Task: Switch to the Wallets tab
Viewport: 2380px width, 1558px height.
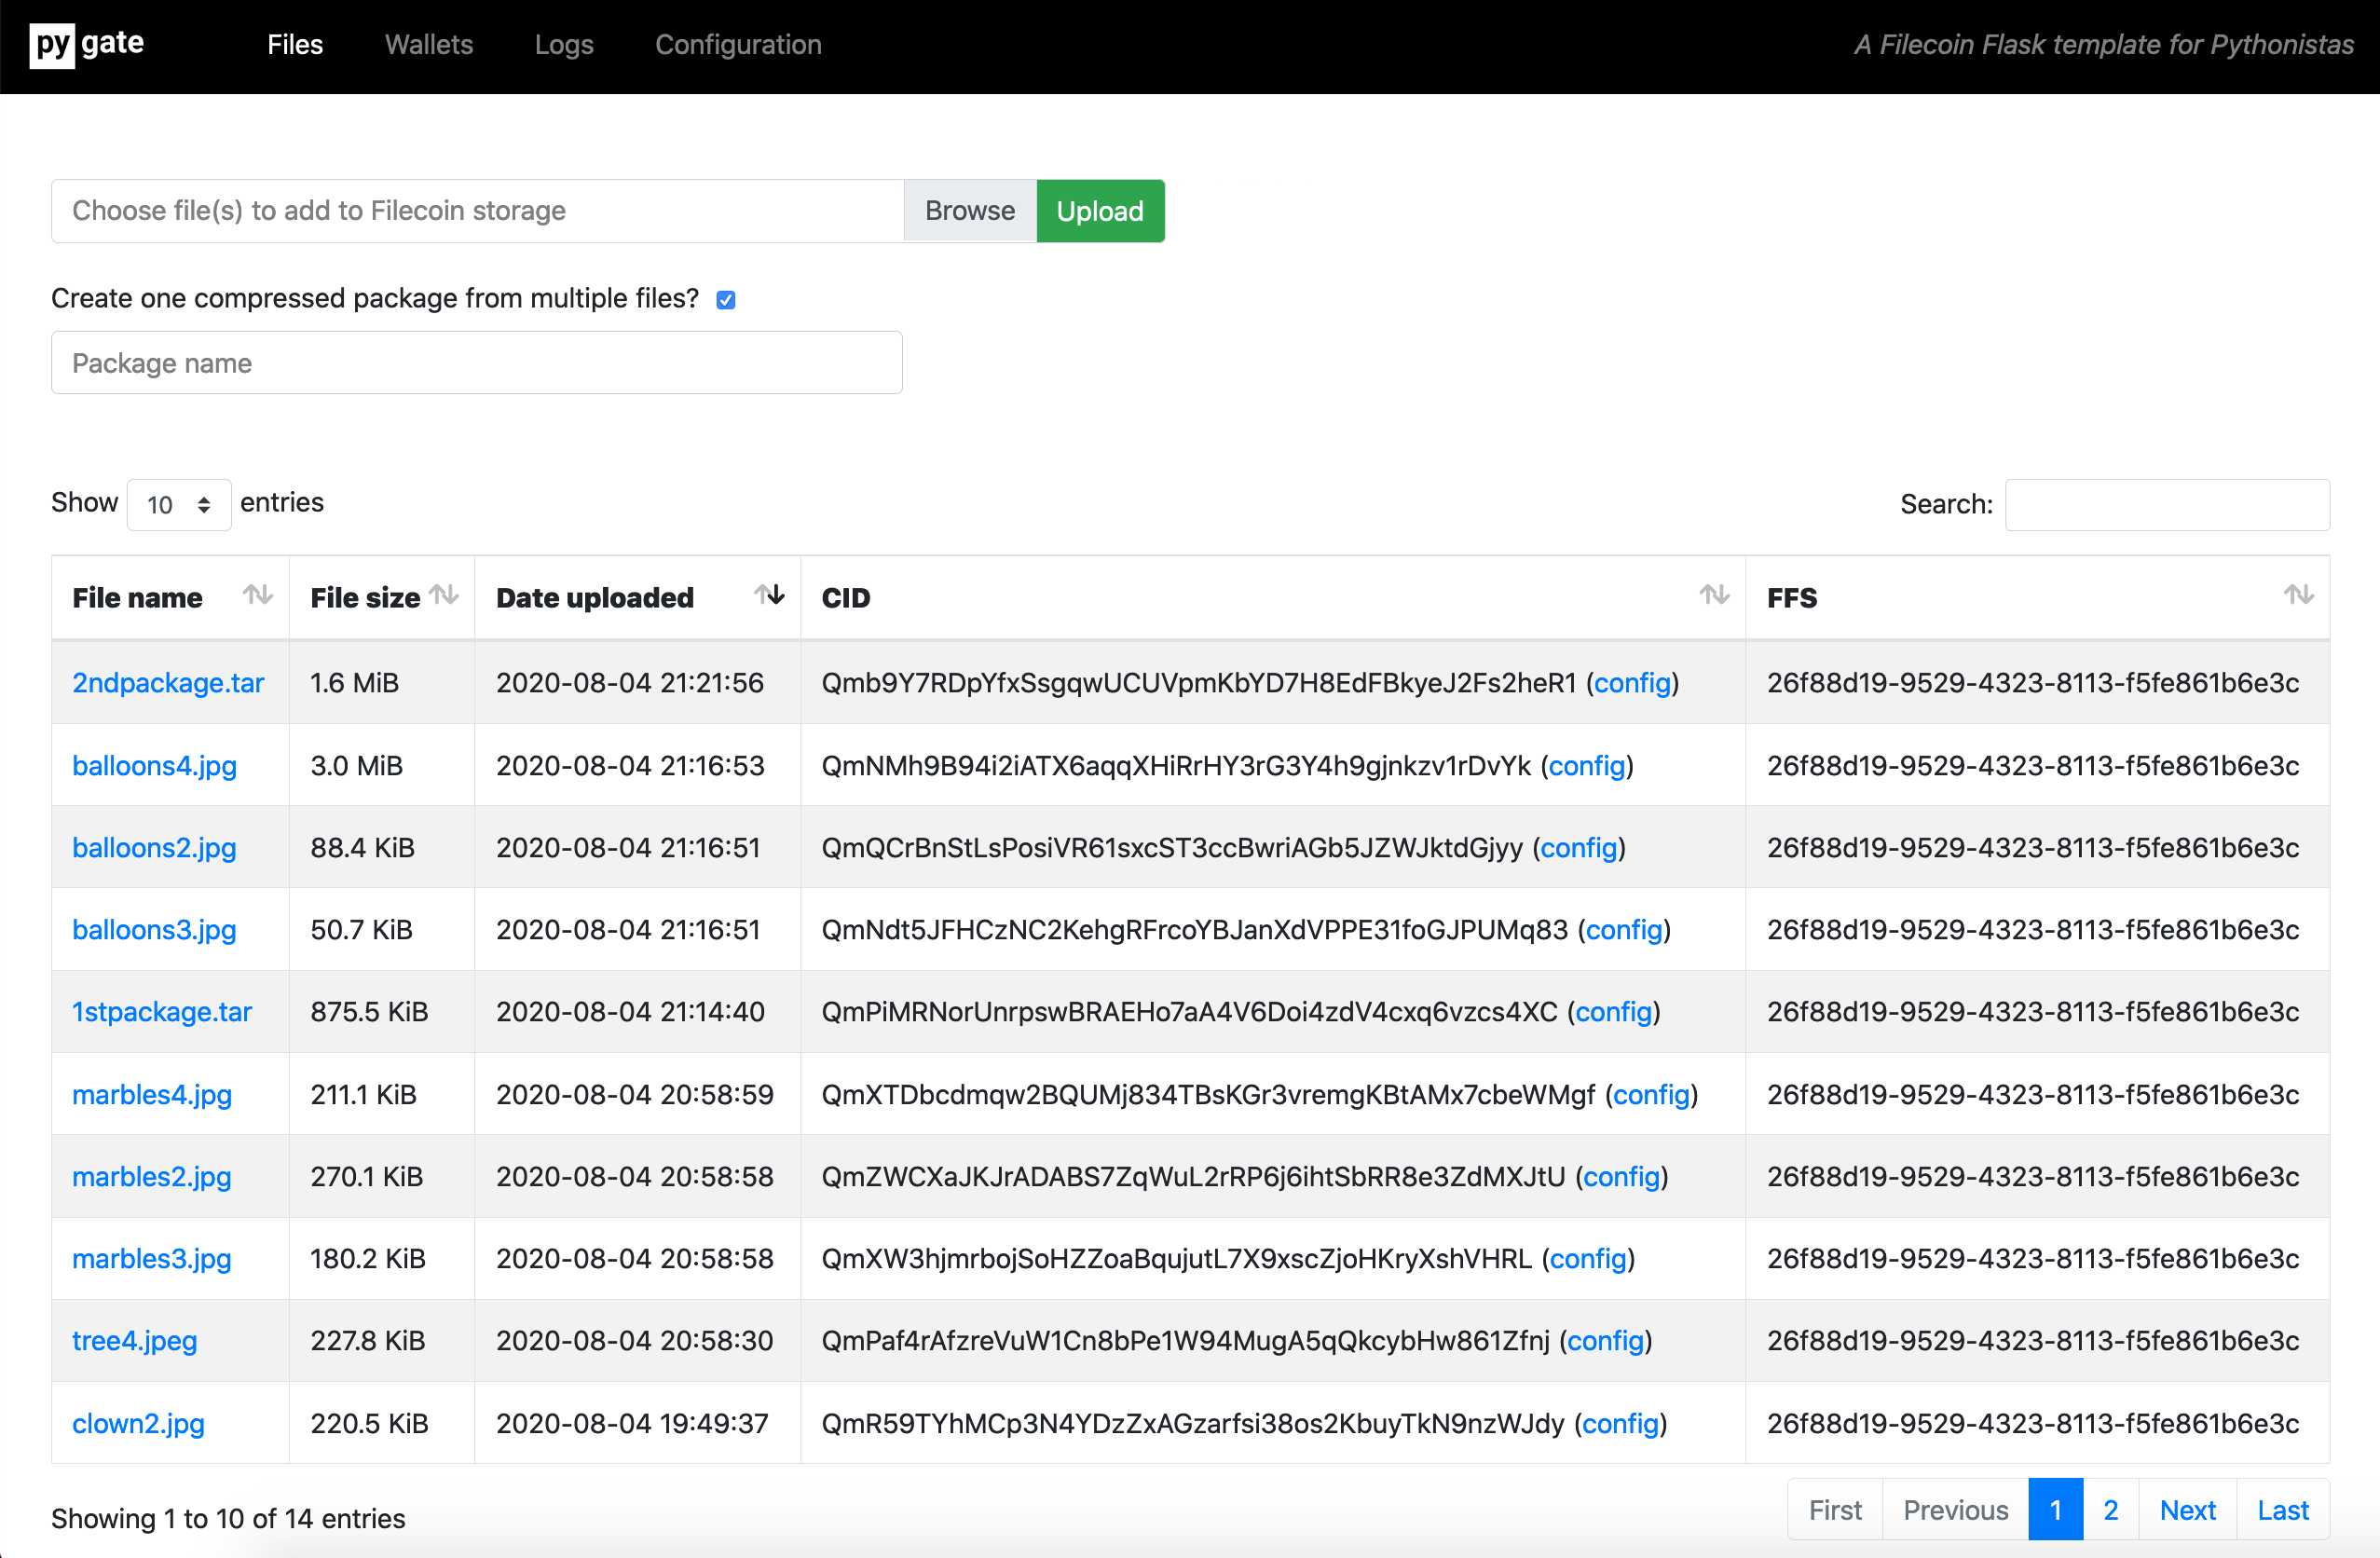Action: coord(428,45)
